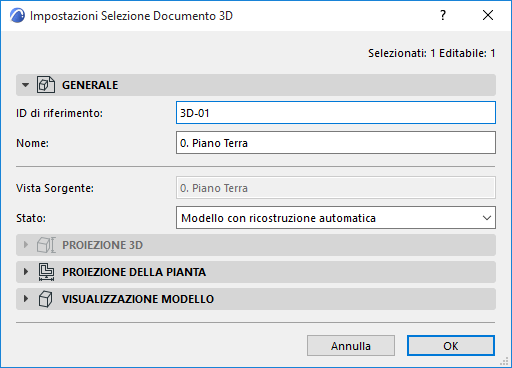512x368 pixels.
Task: Click the Stato dropdown chevron arrow
Action: pos(487,218)
